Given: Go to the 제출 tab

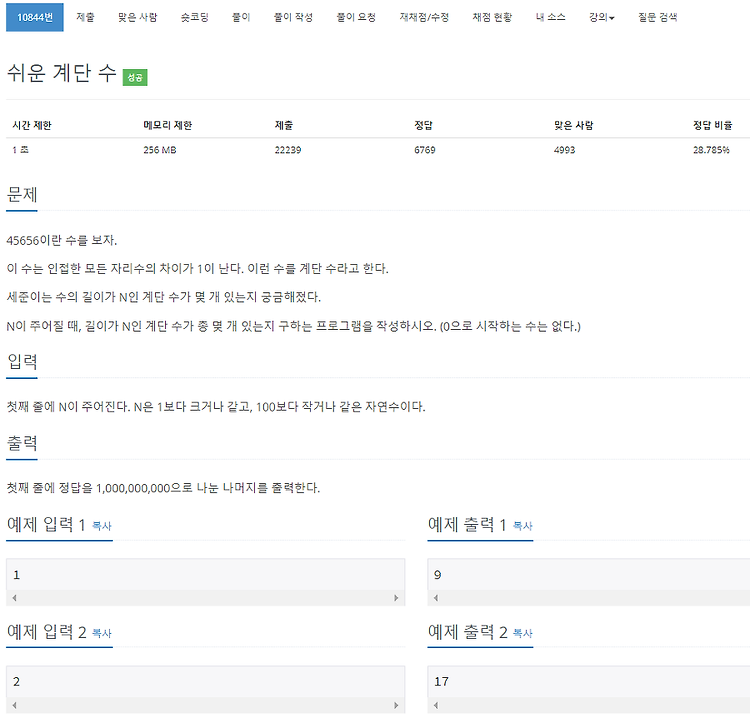Looking at the screenshot, I should click(86, 17).
